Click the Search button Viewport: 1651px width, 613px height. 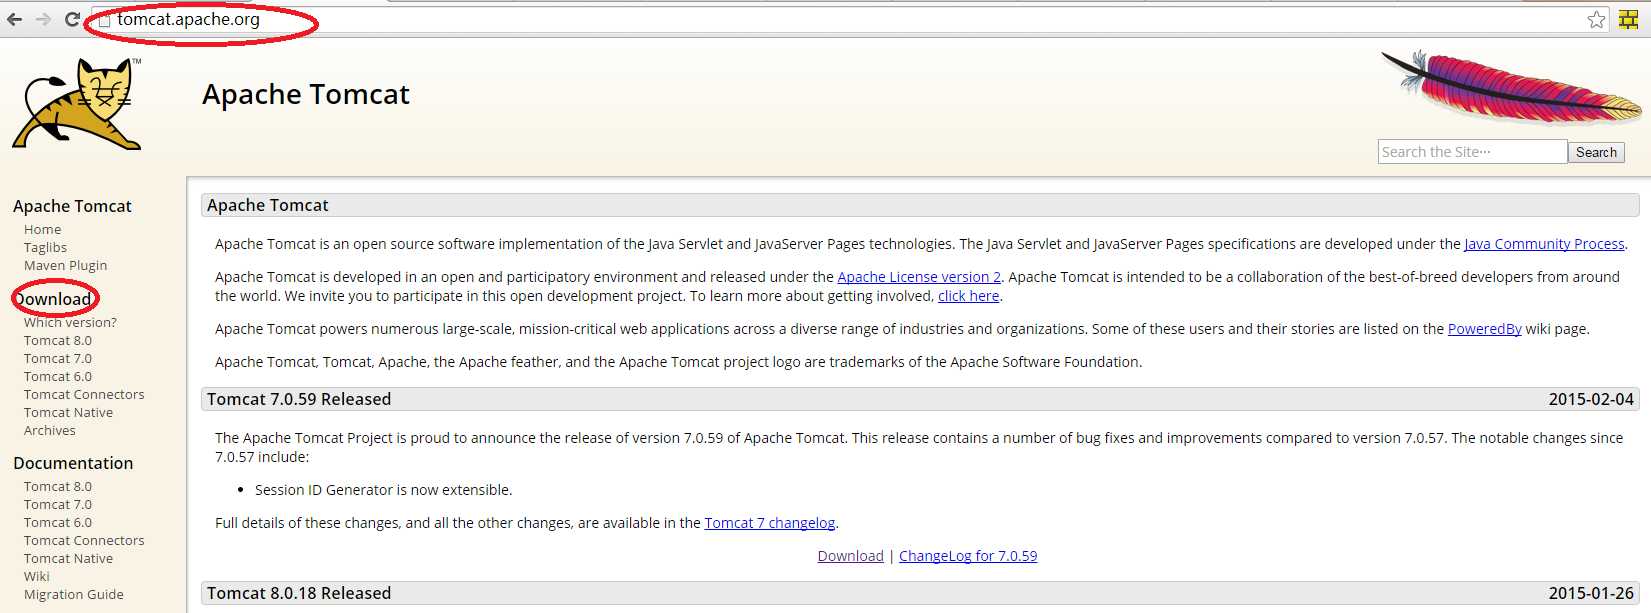click(1596, 152)
